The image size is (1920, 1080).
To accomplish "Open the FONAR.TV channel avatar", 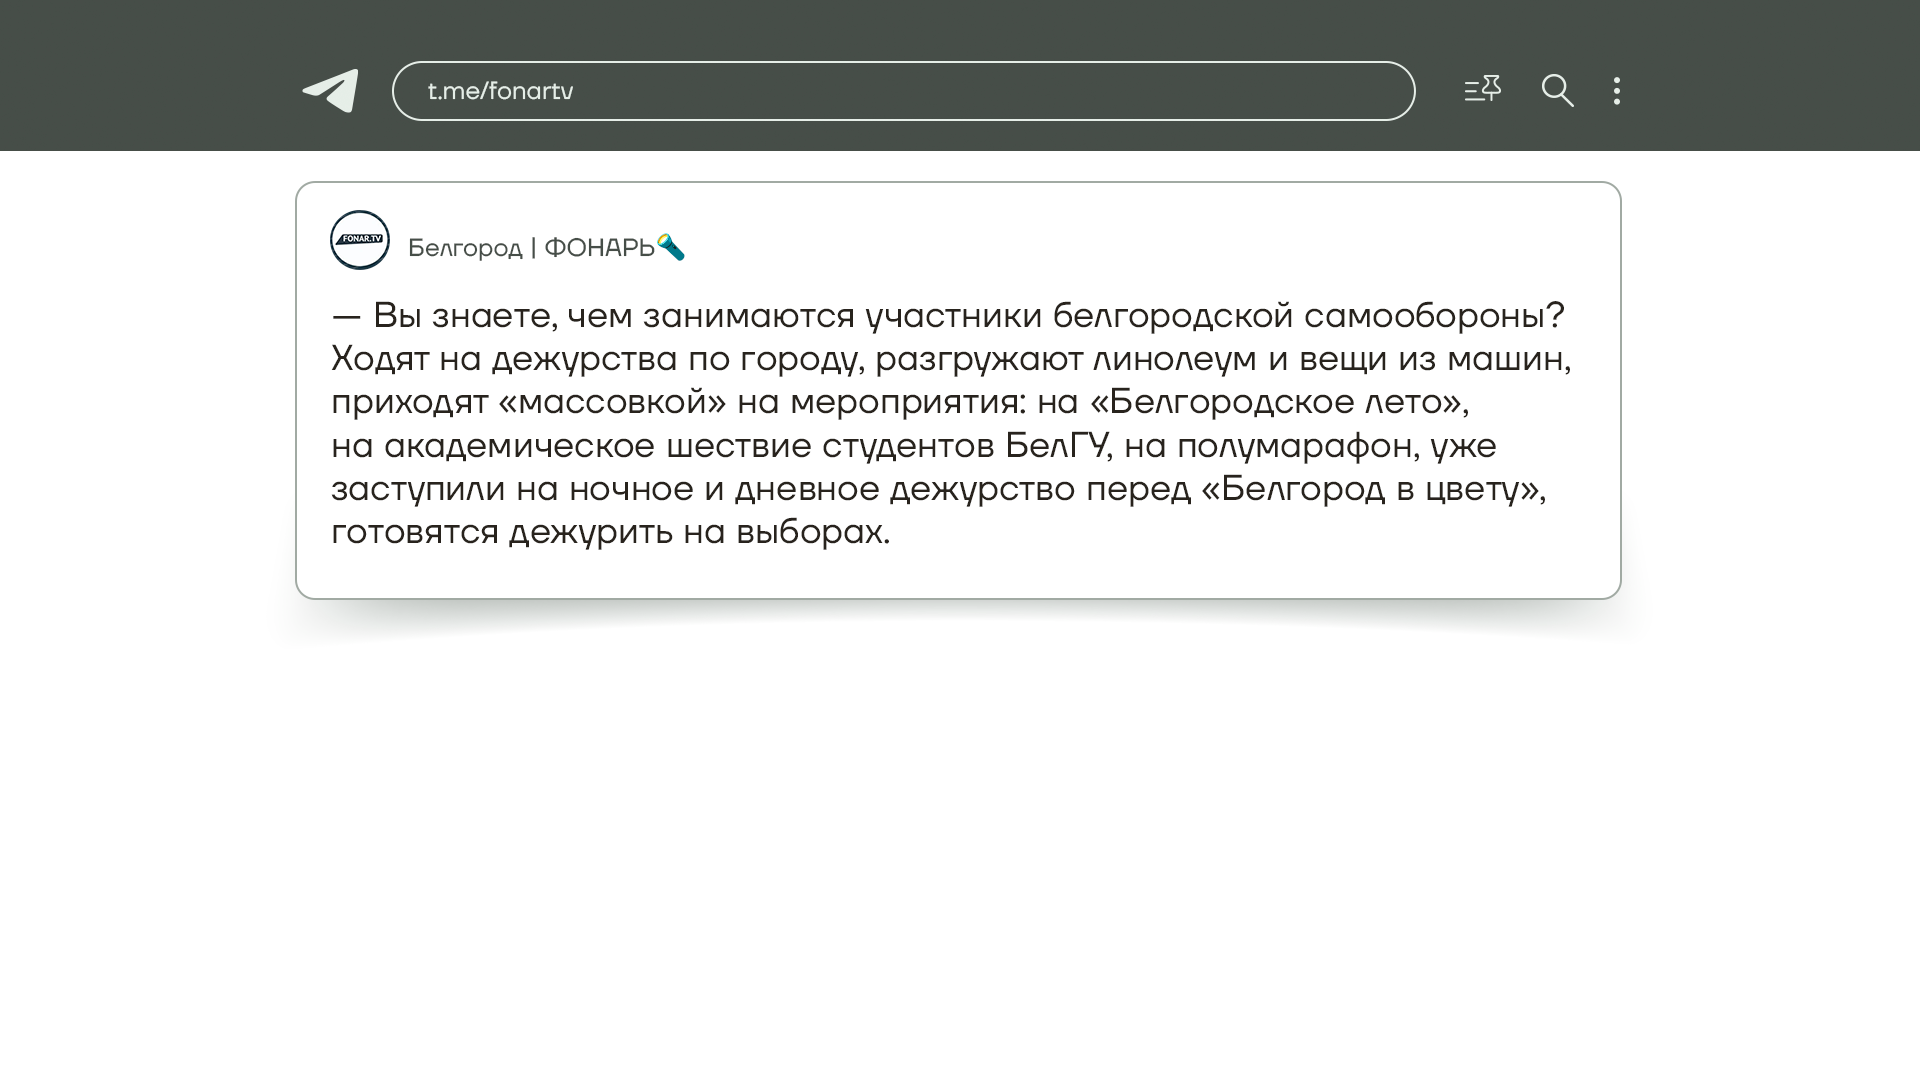I will pos(360,240).
